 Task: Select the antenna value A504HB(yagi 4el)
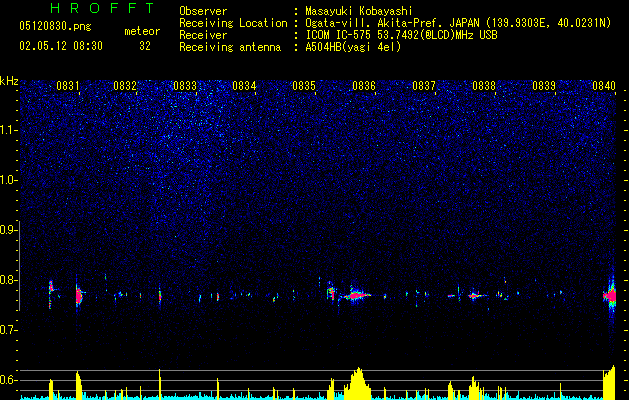[x=353, y=47]
